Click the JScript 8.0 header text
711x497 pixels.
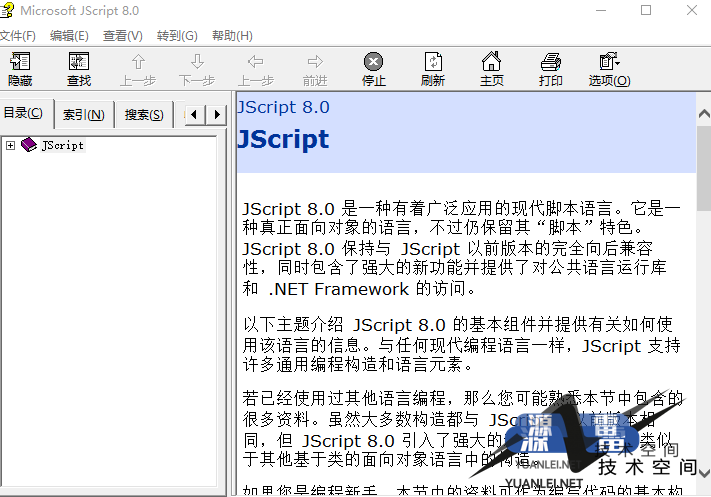click(x=283, y=107)
